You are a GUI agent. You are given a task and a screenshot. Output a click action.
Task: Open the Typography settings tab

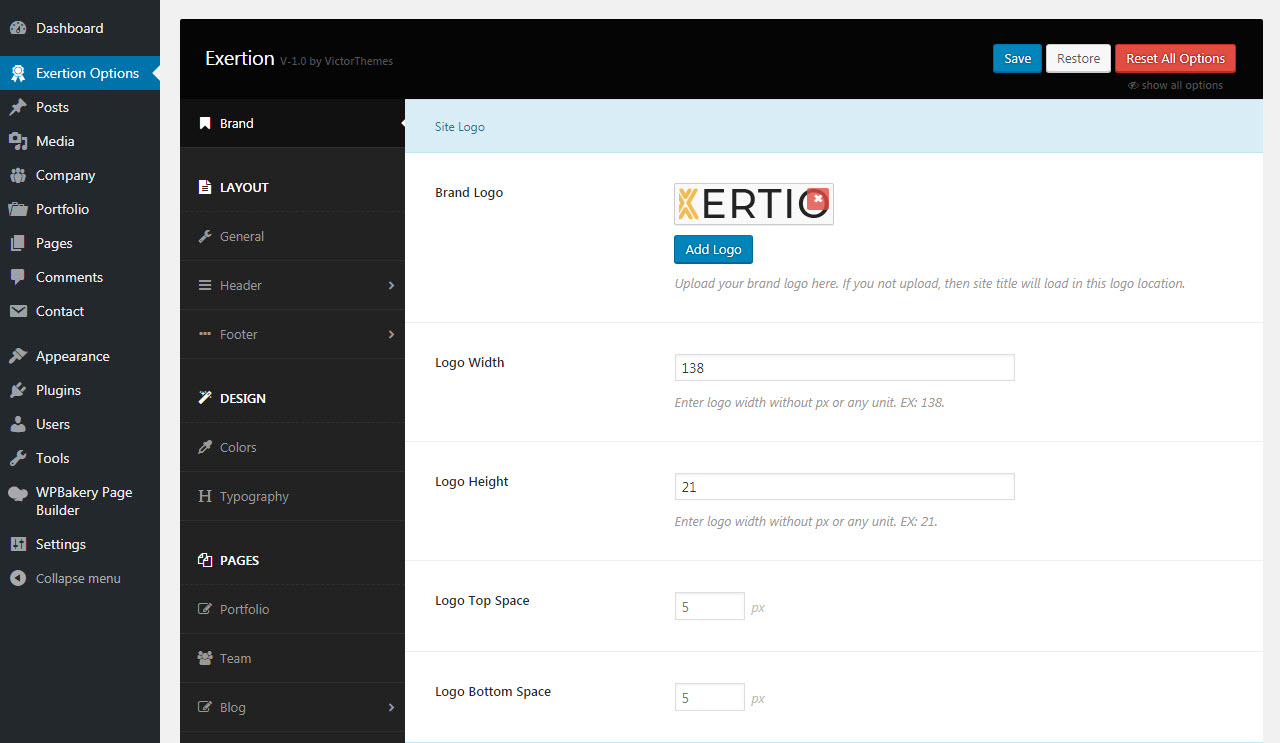[x=254, y=496]
